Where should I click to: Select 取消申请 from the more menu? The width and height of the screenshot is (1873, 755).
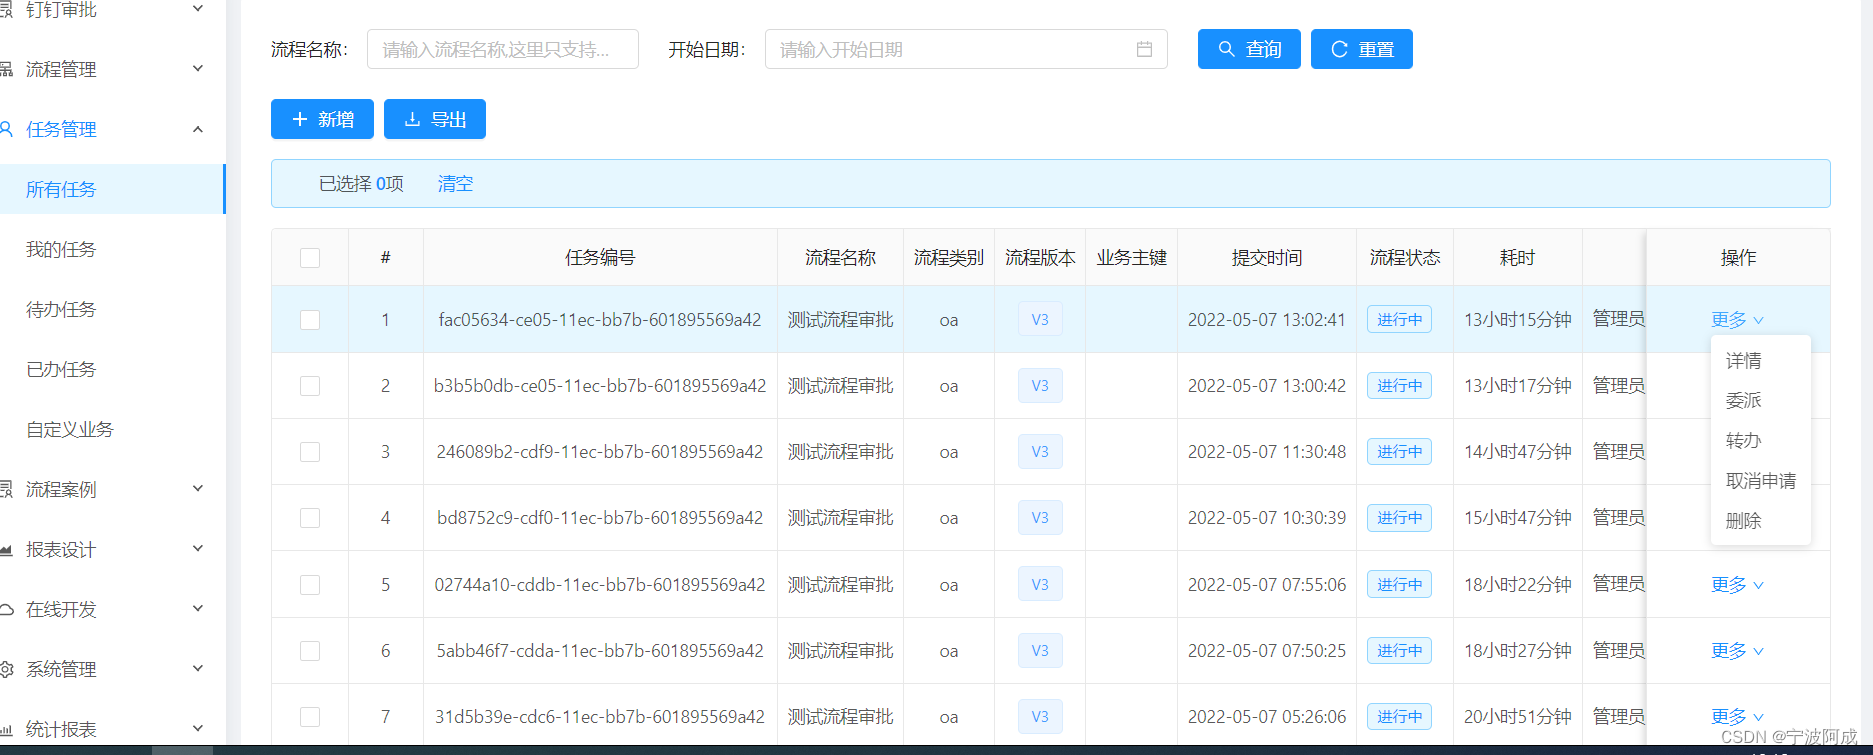coord(1761,481)
